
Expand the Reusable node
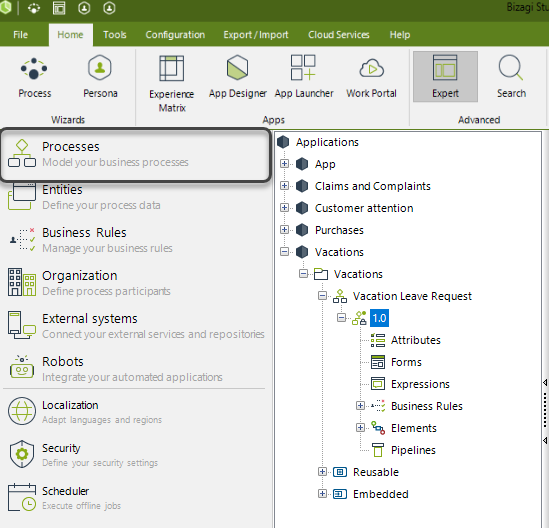[x=322, y=472]
